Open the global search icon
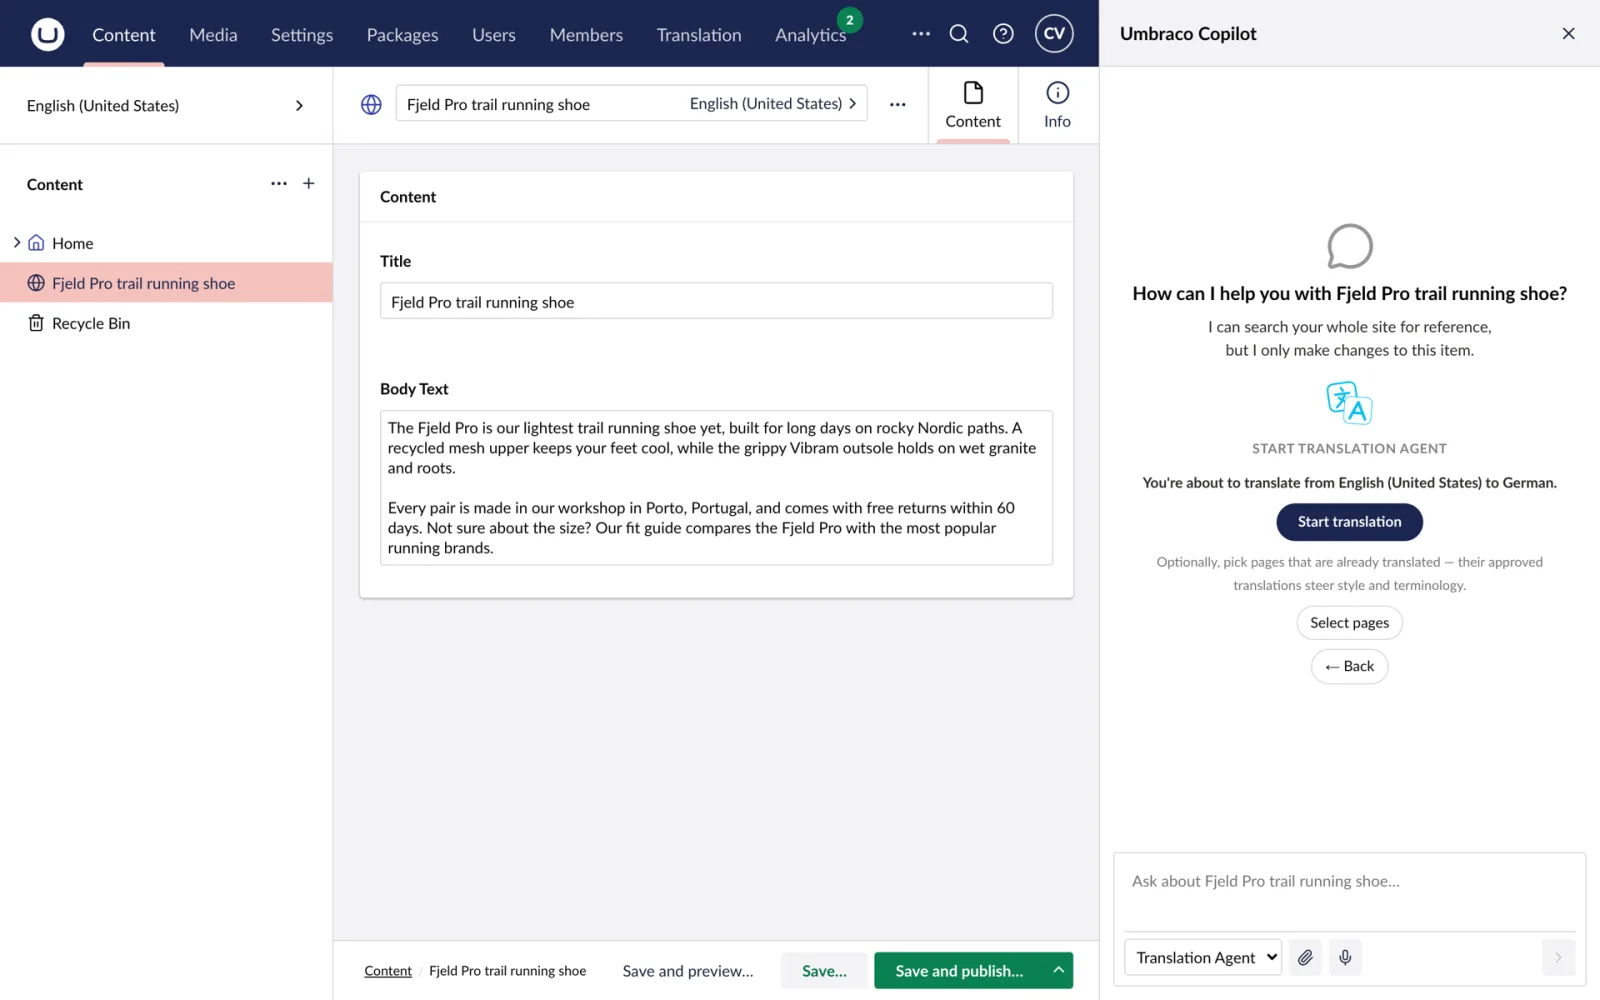This screenshot has width=1600, height=1000. [959, 34]
